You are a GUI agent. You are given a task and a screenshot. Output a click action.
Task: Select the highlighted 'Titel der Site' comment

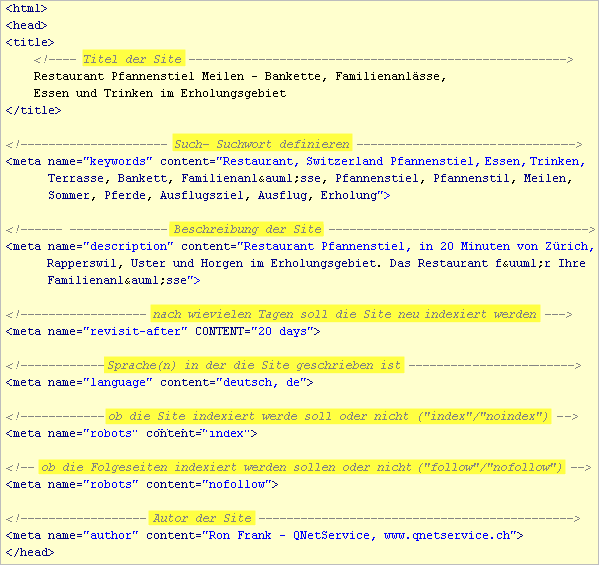pyautogui.click(x=133, y=59)
